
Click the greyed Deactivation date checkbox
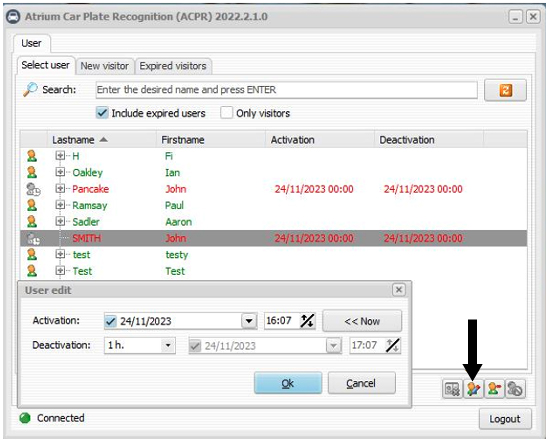(x=195, y=346)
